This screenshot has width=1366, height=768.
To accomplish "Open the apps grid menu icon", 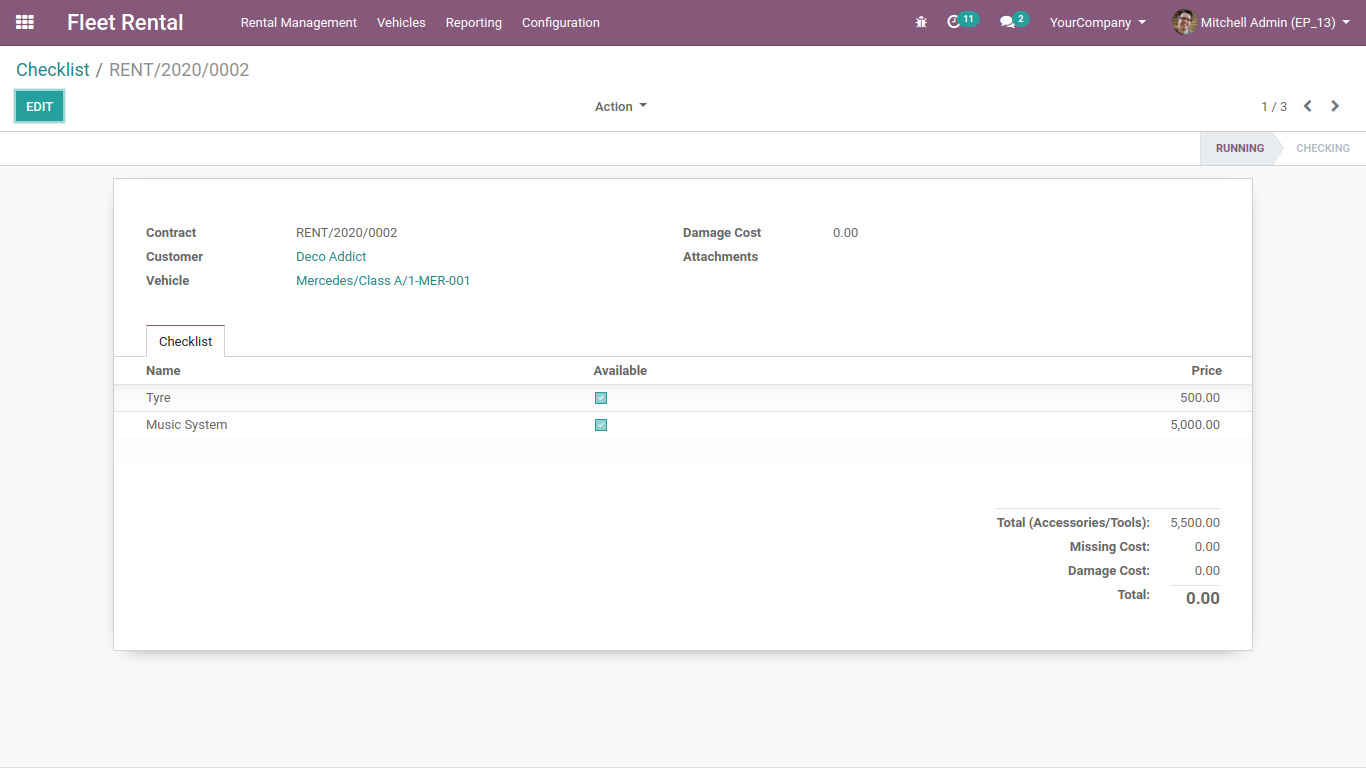I will [x=25, y=22].
